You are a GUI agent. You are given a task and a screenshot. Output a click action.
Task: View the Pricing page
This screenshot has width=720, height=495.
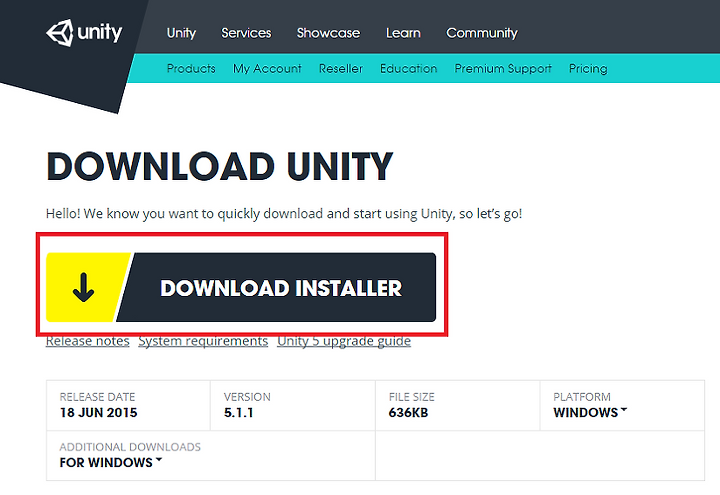click(588, 68)
